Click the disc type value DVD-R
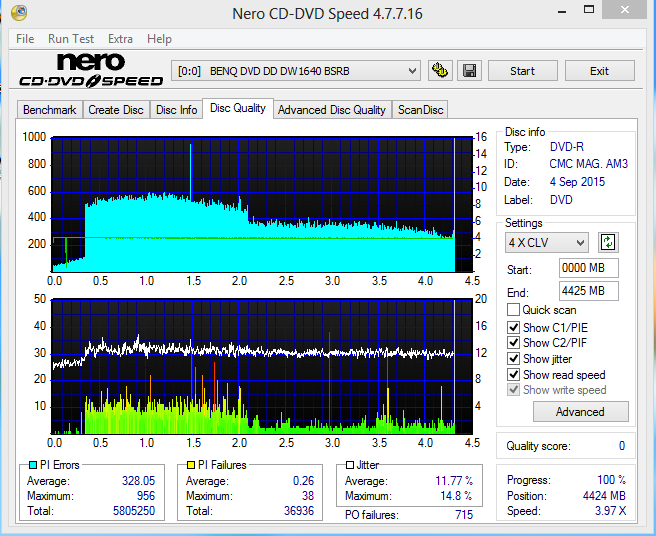 567,147
